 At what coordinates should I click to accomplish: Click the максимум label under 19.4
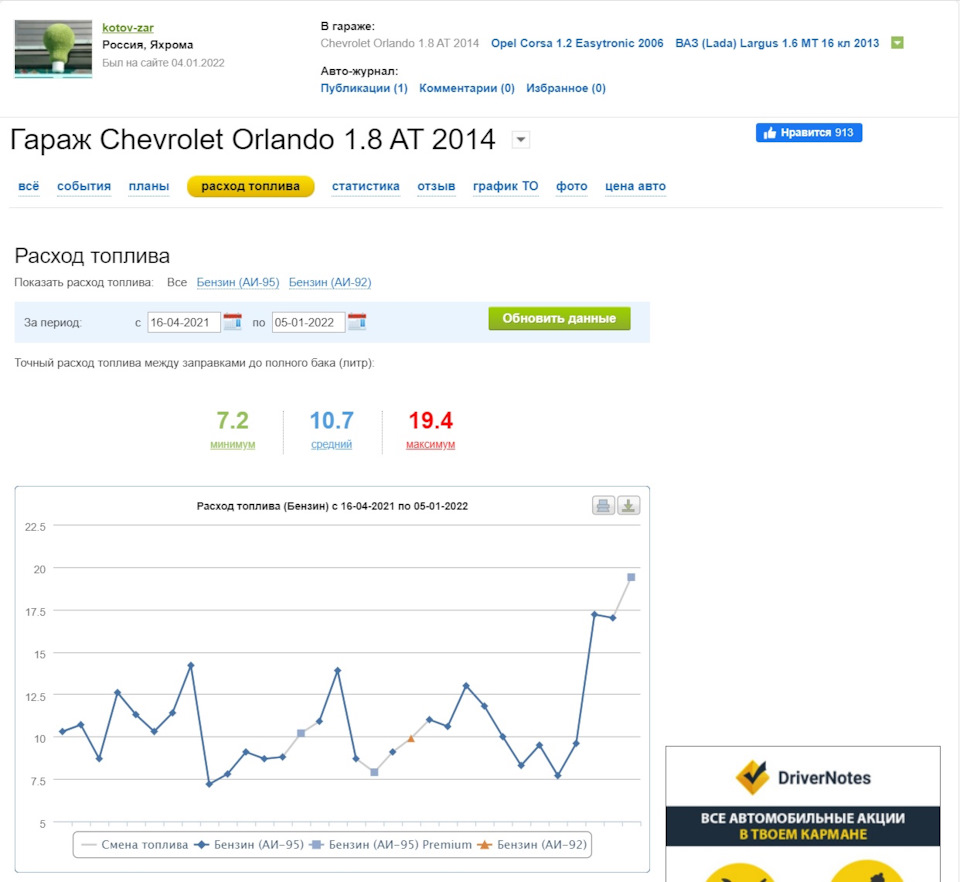coord(430,444)
